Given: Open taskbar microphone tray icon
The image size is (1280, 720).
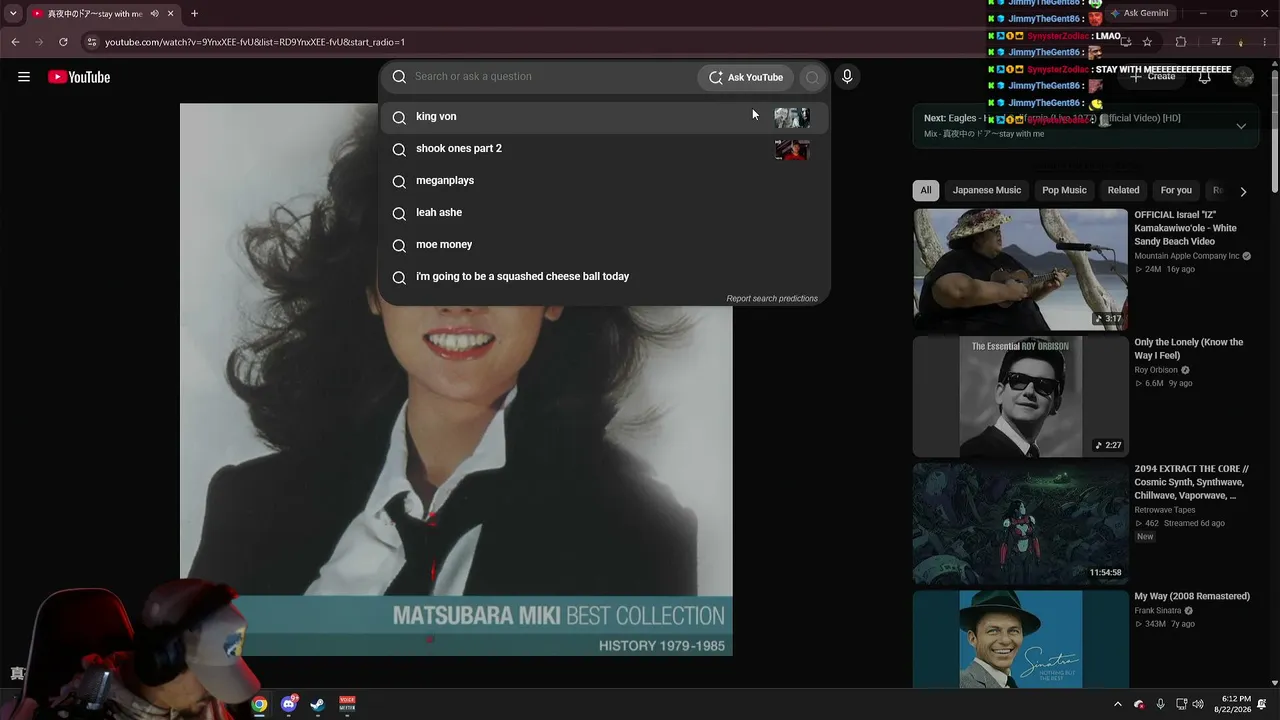Looking at the screenshot, I should pos(1160,704).
